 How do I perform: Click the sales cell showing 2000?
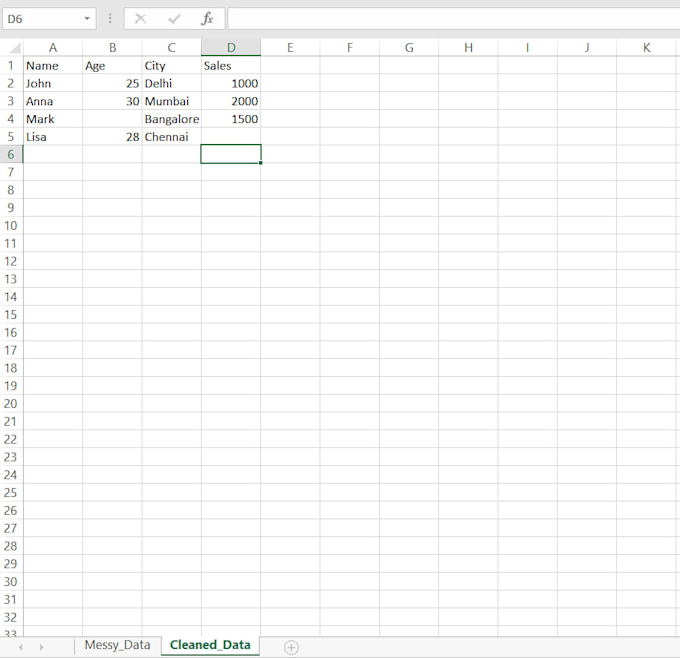point(231,101)
